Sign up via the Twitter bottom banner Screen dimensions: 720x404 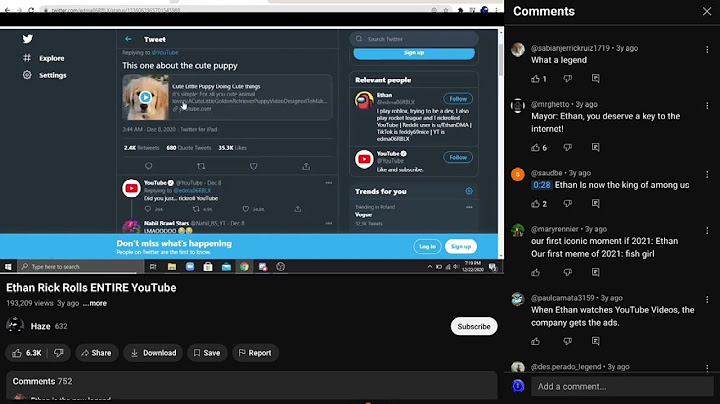pos(461,247)
